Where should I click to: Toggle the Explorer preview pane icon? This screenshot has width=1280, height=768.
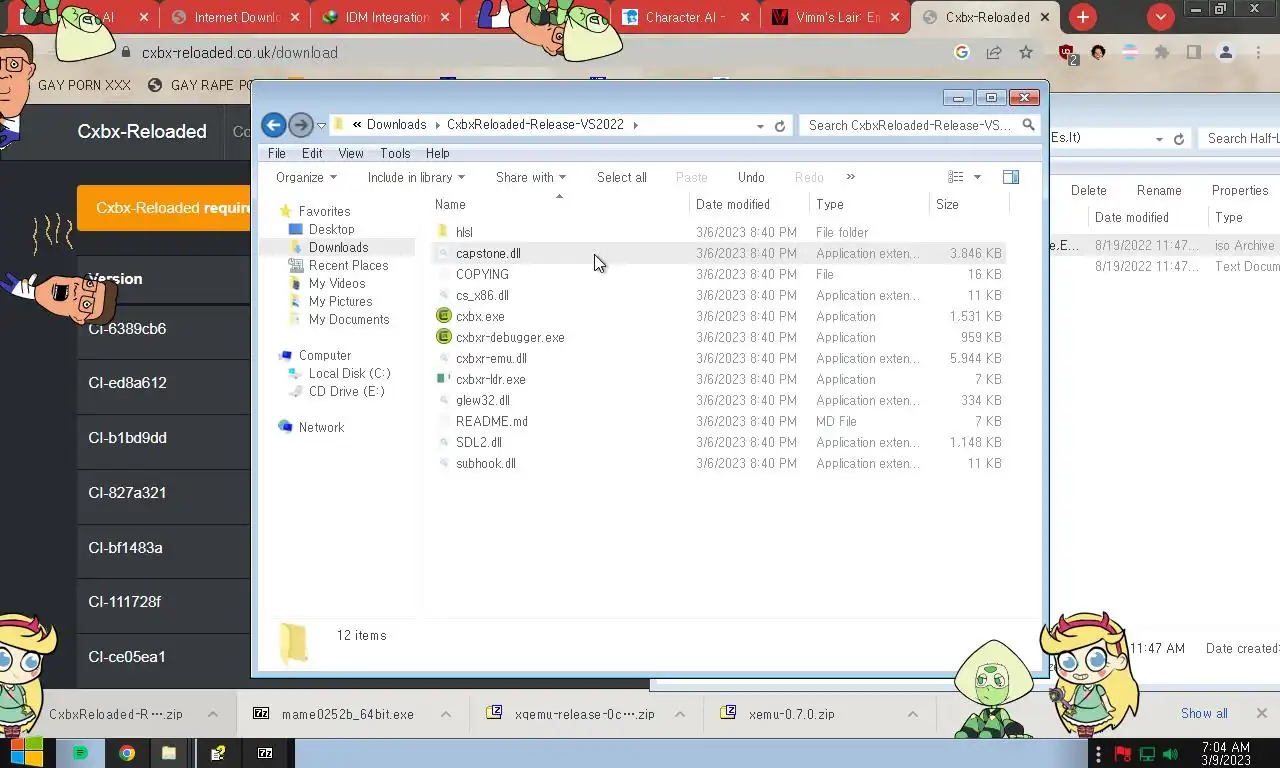pos(1011,177)
